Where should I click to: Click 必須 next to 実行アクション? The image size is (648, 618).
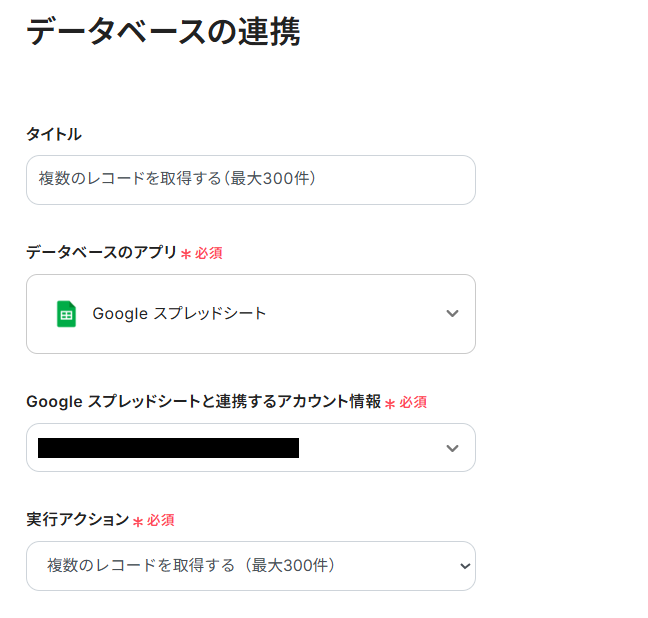pyautogui.click(x=161, y=520)
